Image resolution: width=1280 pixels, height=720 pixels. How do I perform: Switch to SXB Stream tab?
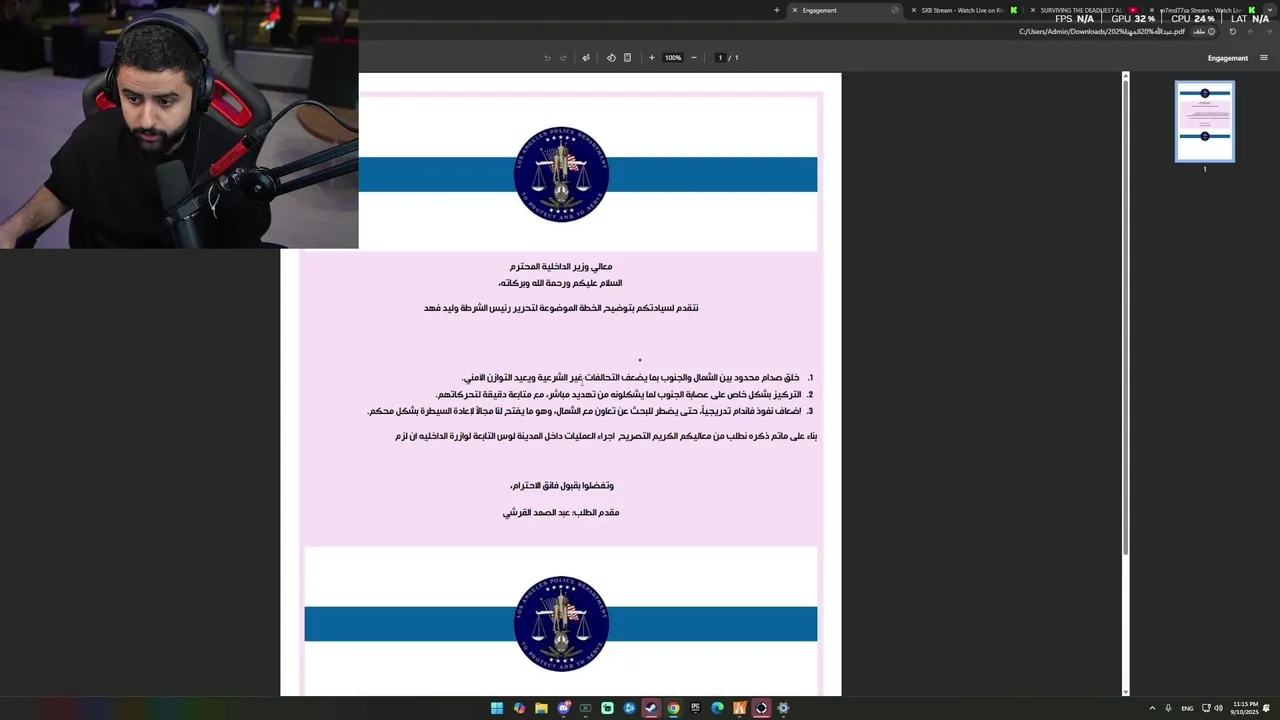[x=960, y=10]
